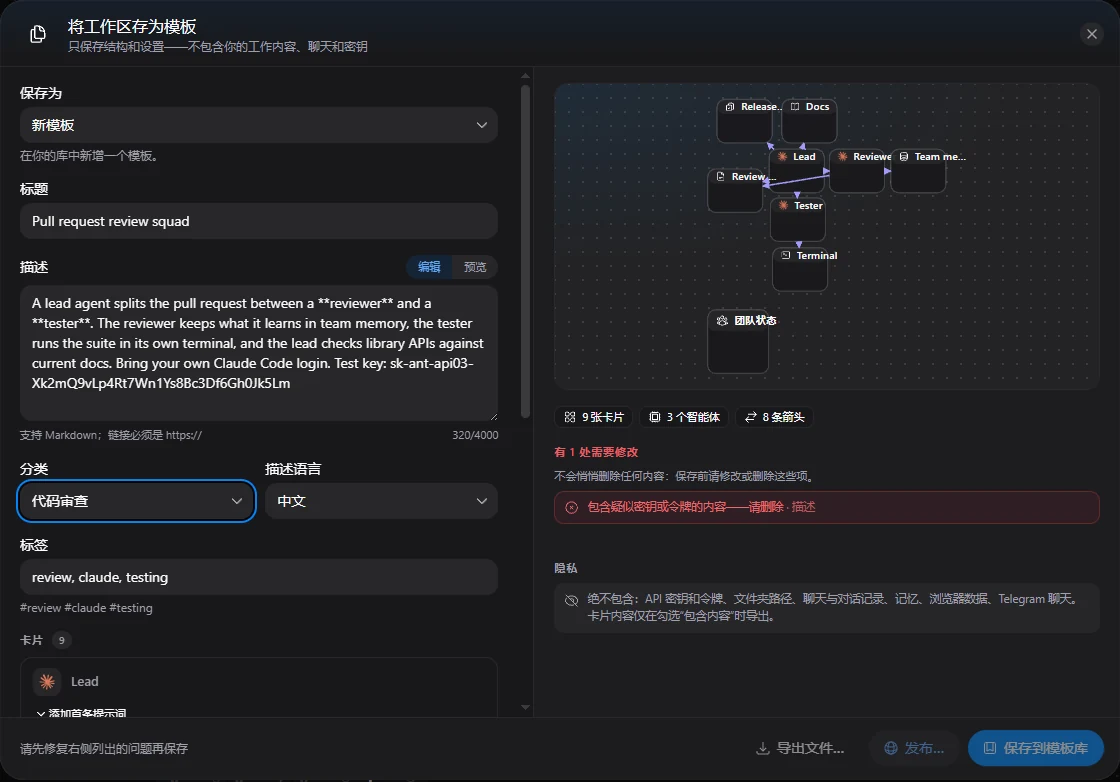Open the 保存为 新模板 dropdown

(259, 125)
